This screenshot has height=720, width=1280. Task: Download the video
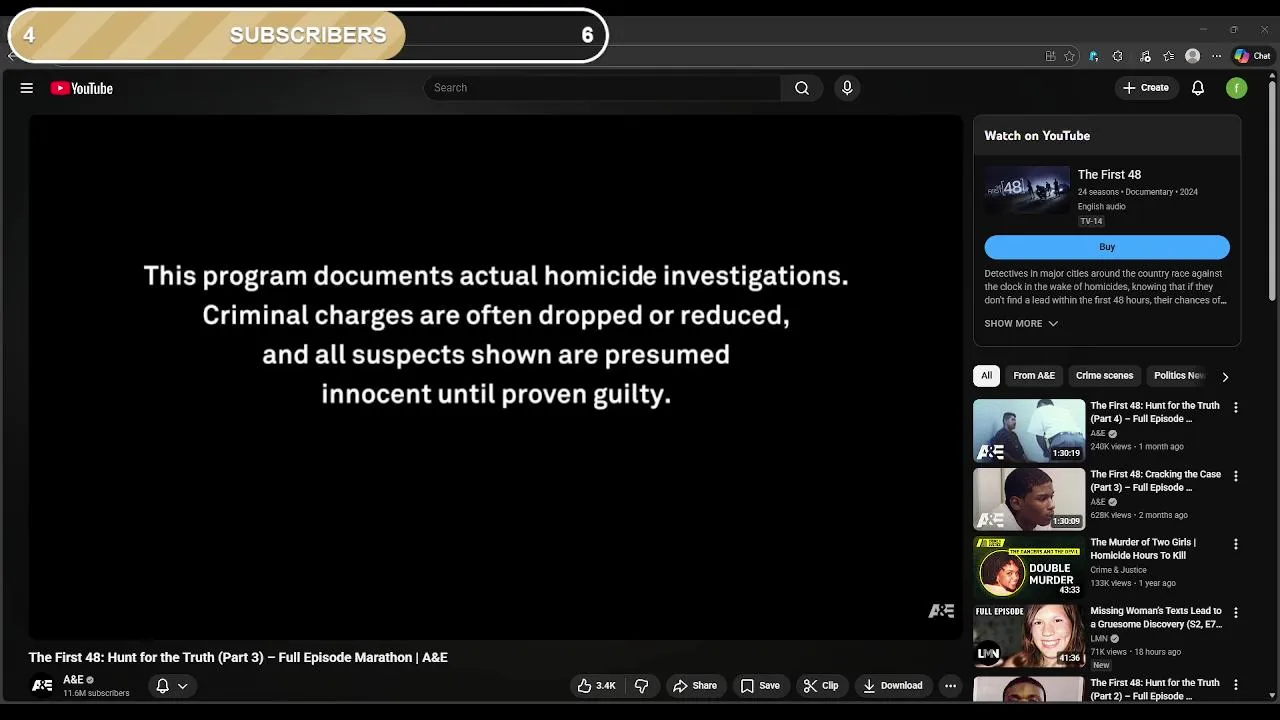892,686
